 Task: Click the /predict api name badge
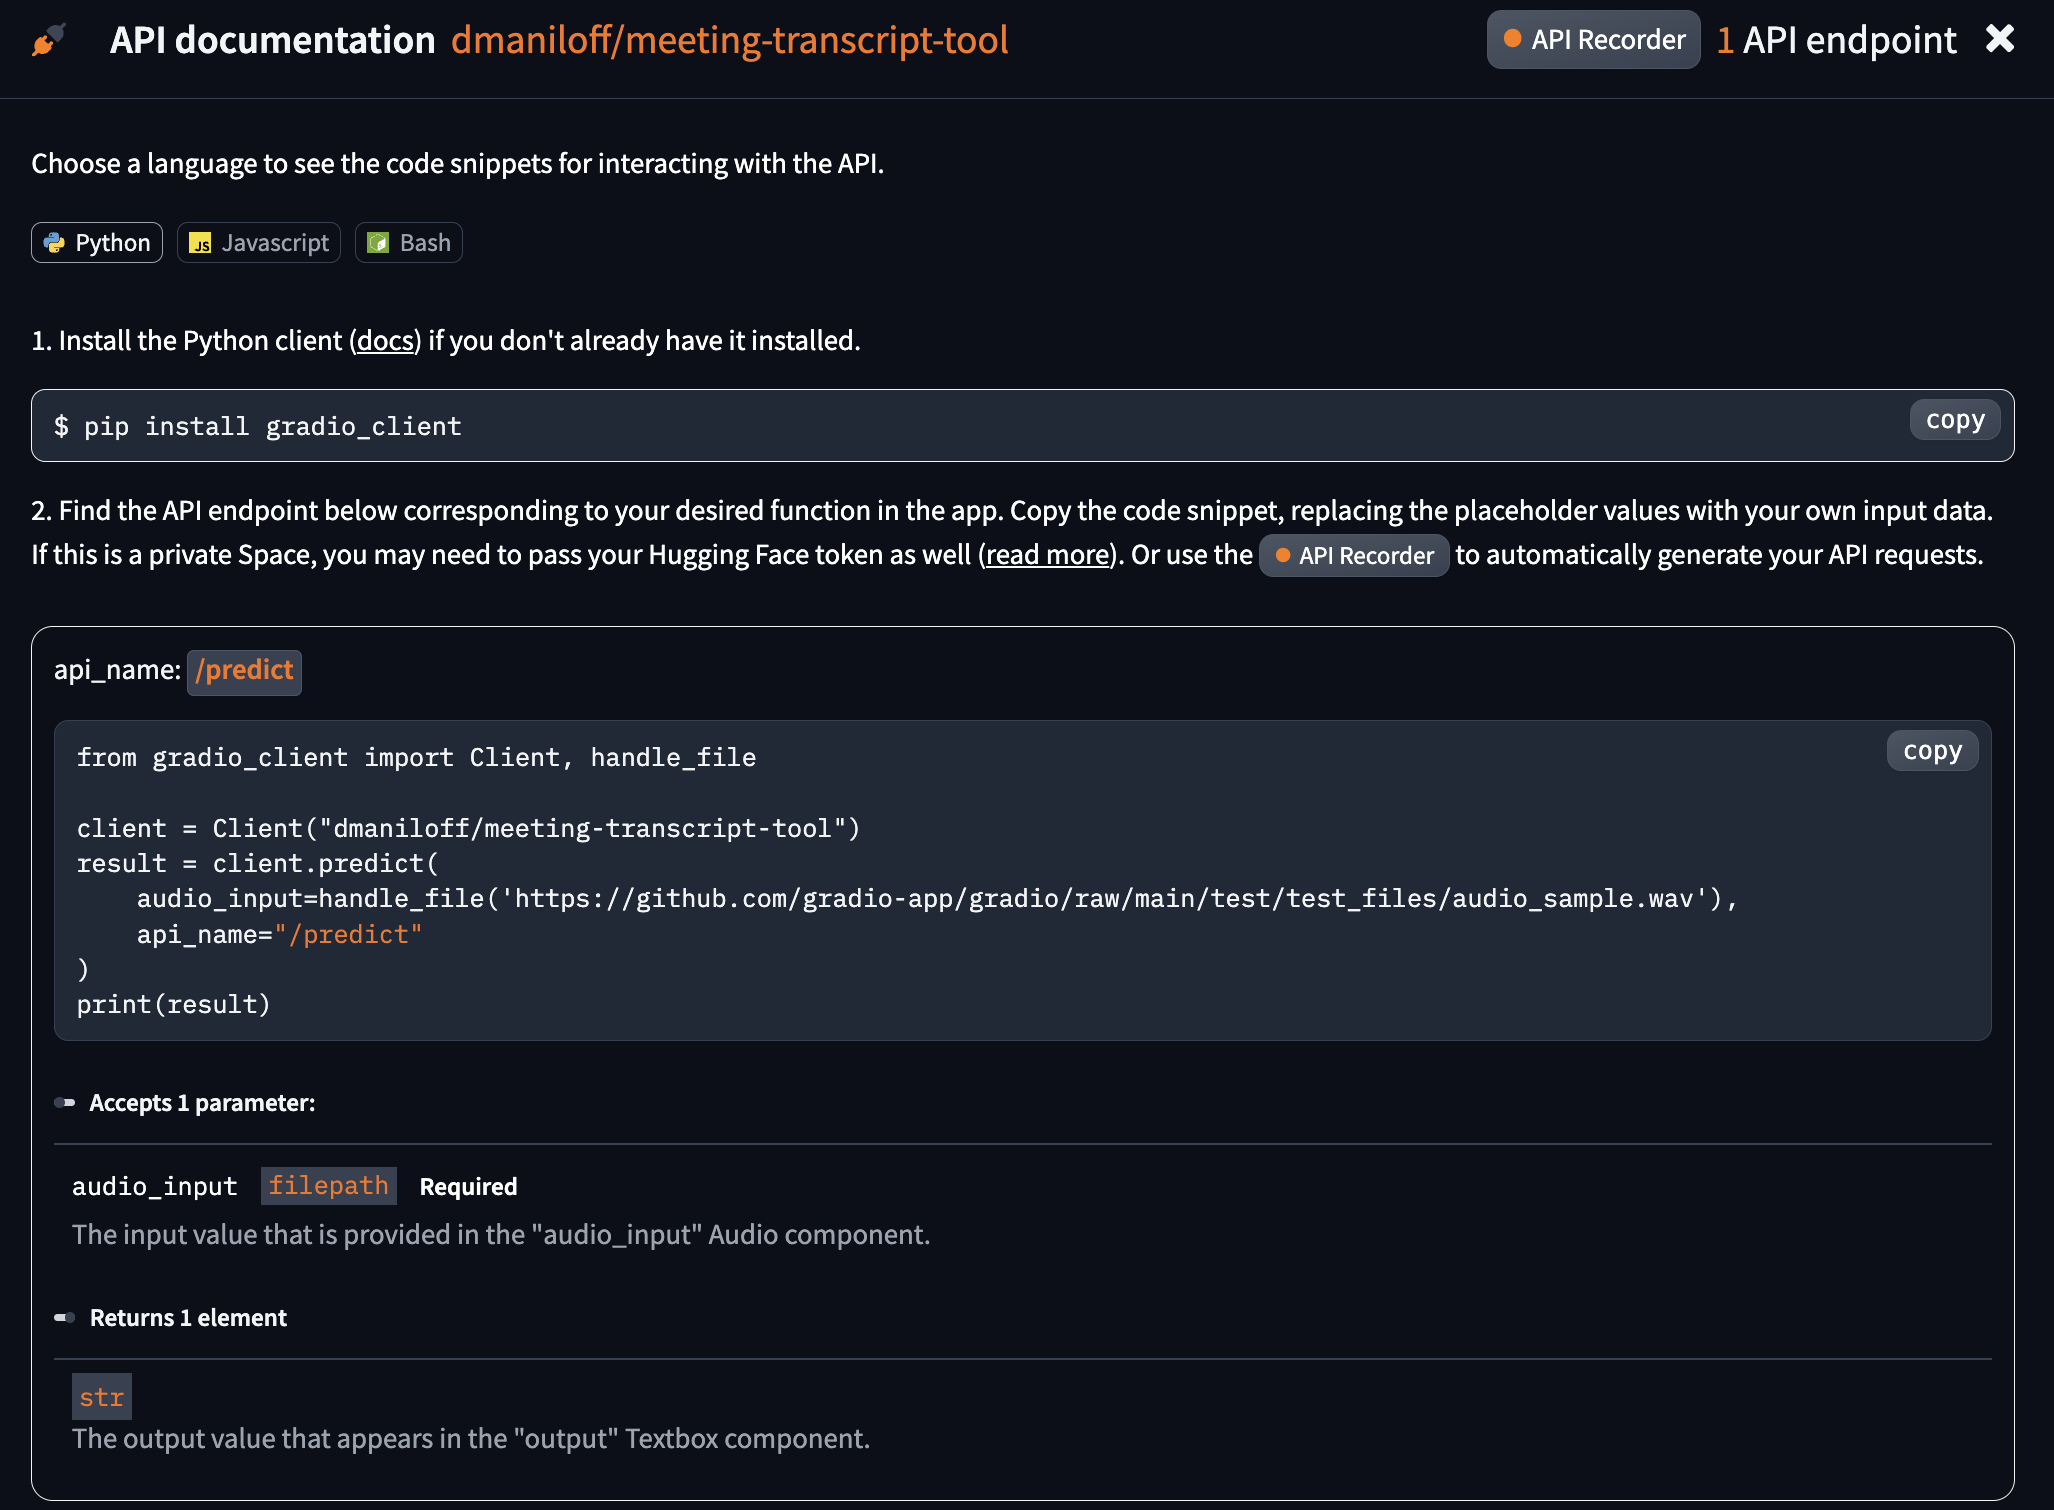click(244, 671)
